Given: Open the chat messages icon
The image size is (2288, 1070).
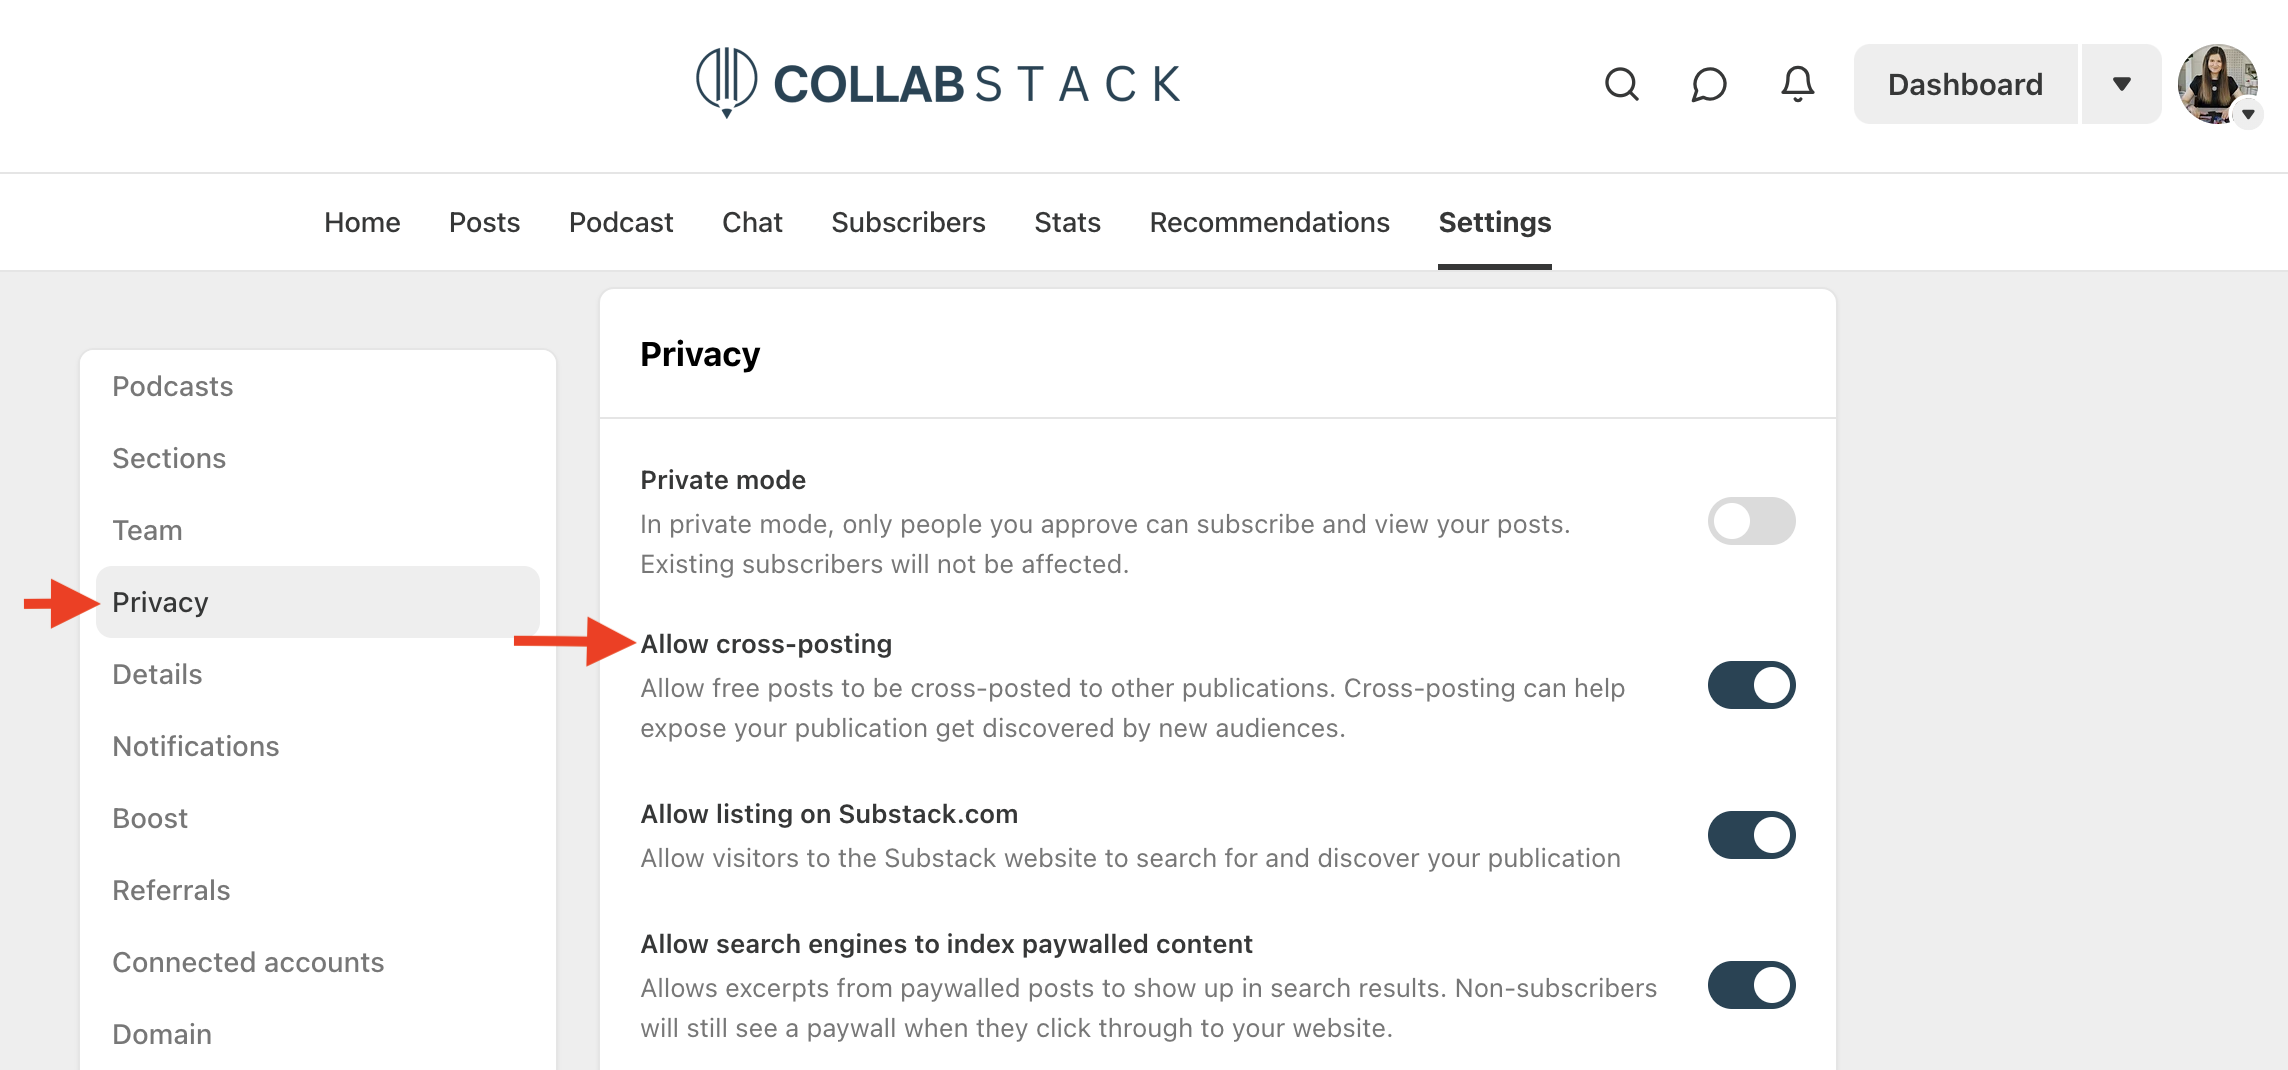Looking at the screenshot, I should [1708, 84].
